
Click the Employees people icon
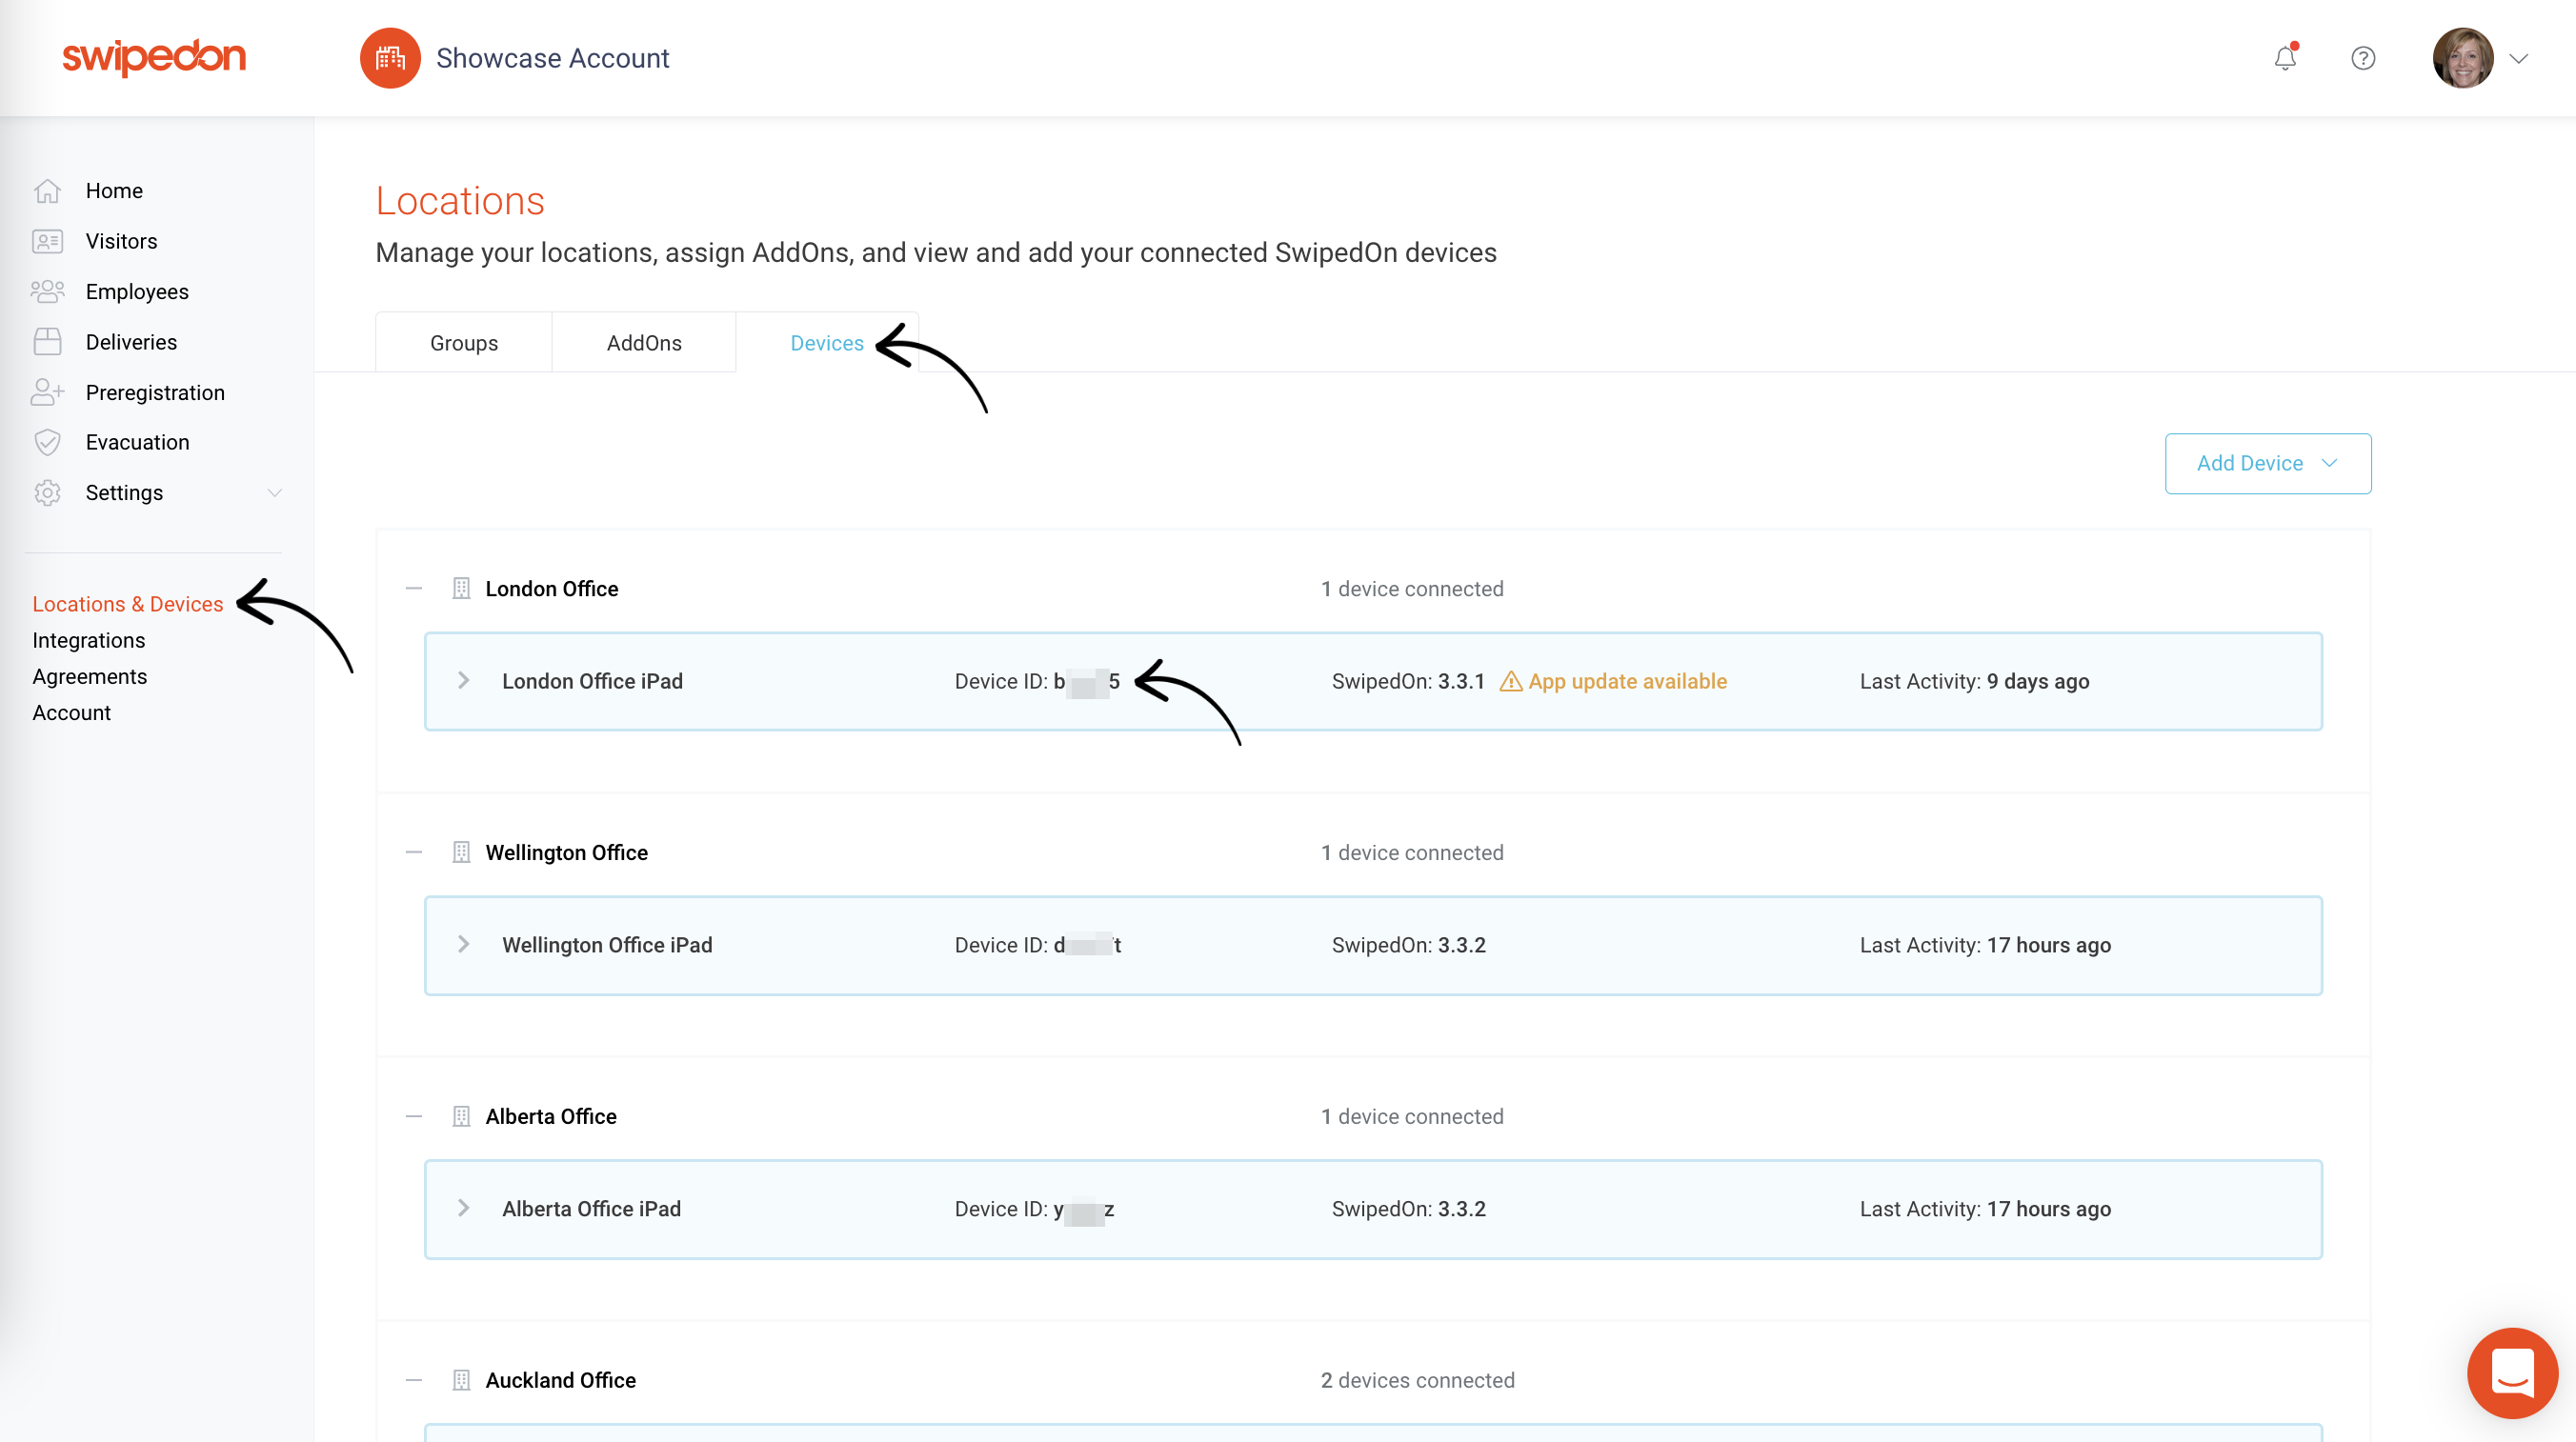click(x=47, y=291)
